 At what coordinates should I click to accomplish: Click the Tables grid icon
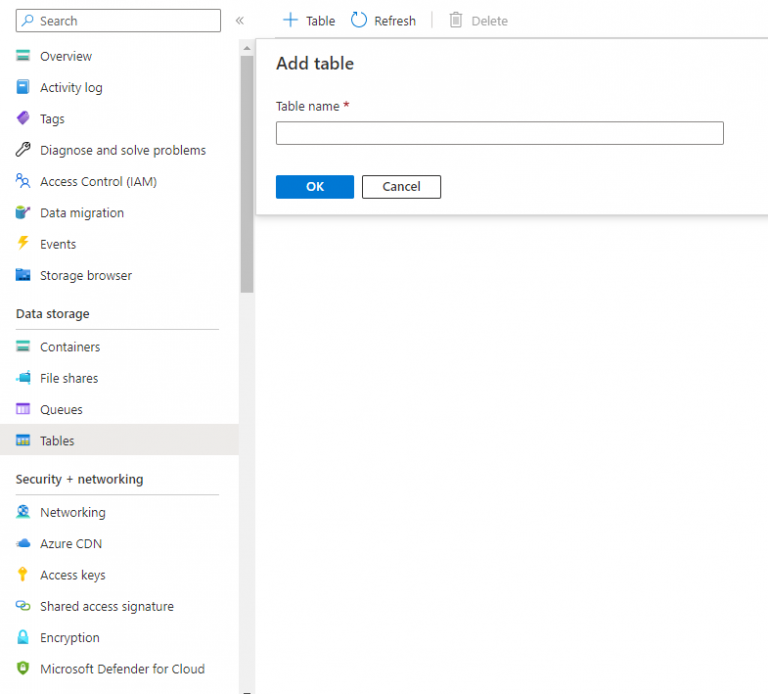point(23,440)
